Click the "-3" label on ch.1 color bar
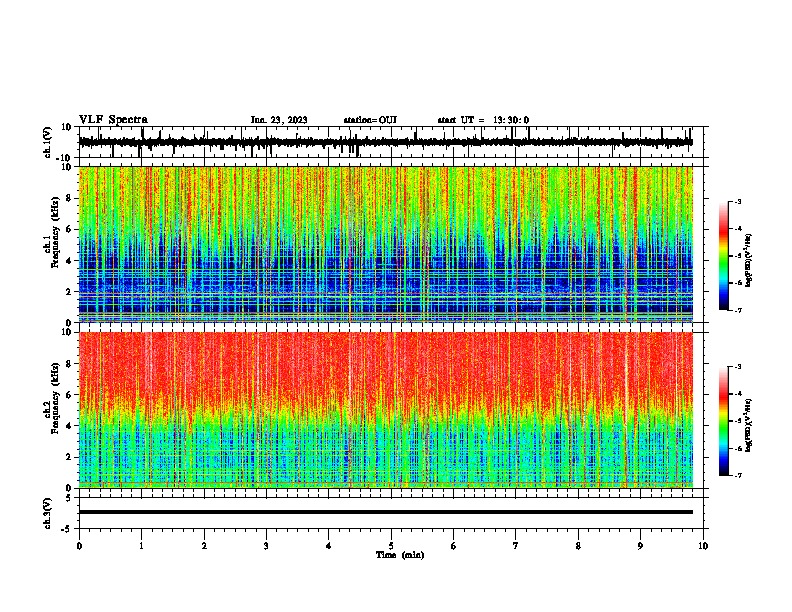The width and height of the screenshot is (792, 612). coord(737,202)
